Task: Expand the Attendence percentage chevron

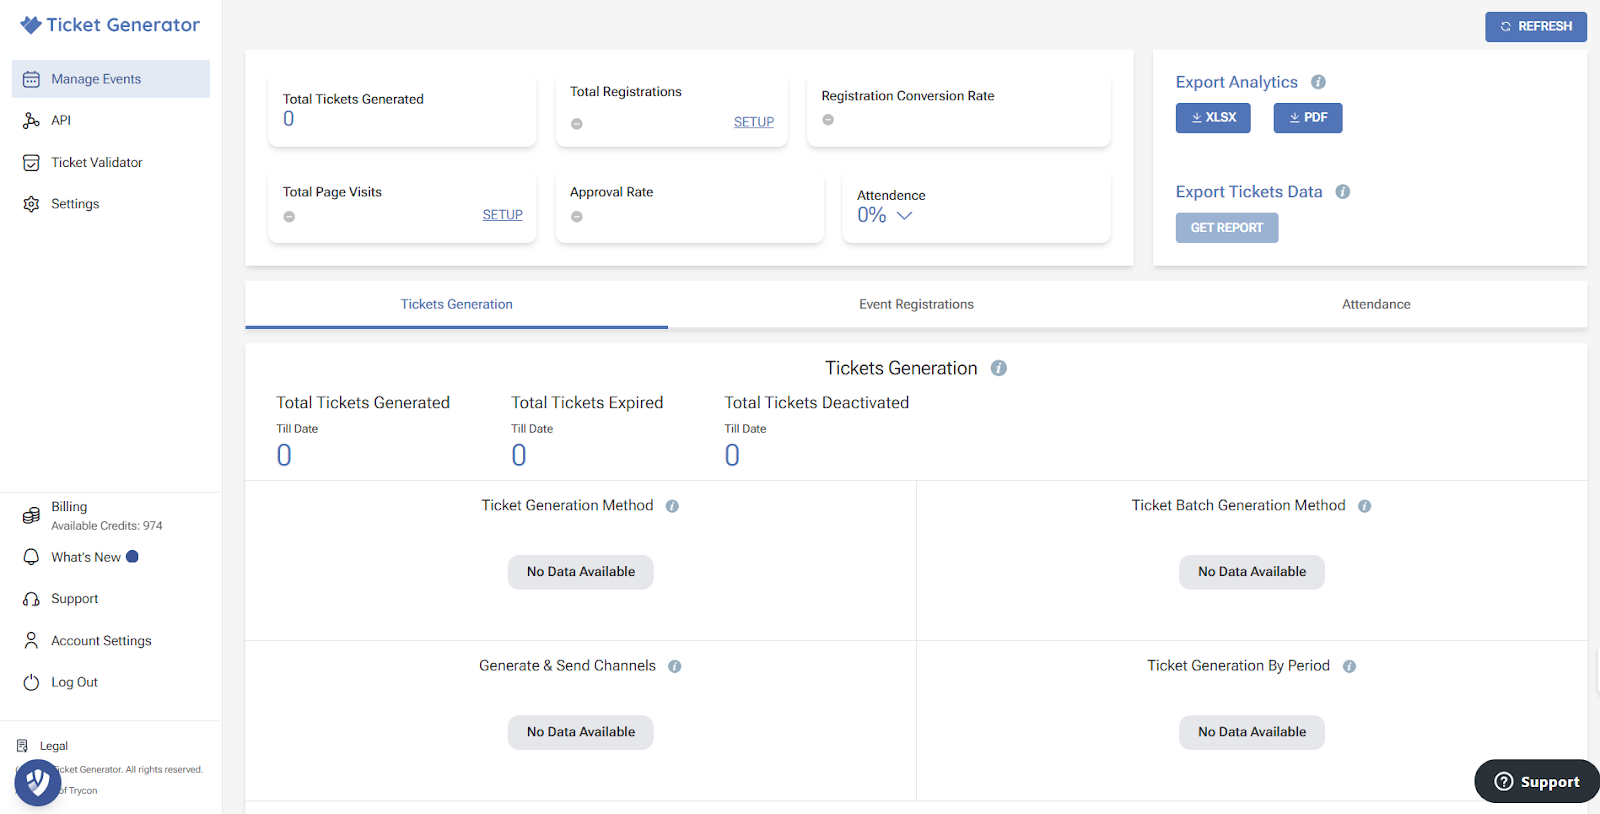Action: 905,216
